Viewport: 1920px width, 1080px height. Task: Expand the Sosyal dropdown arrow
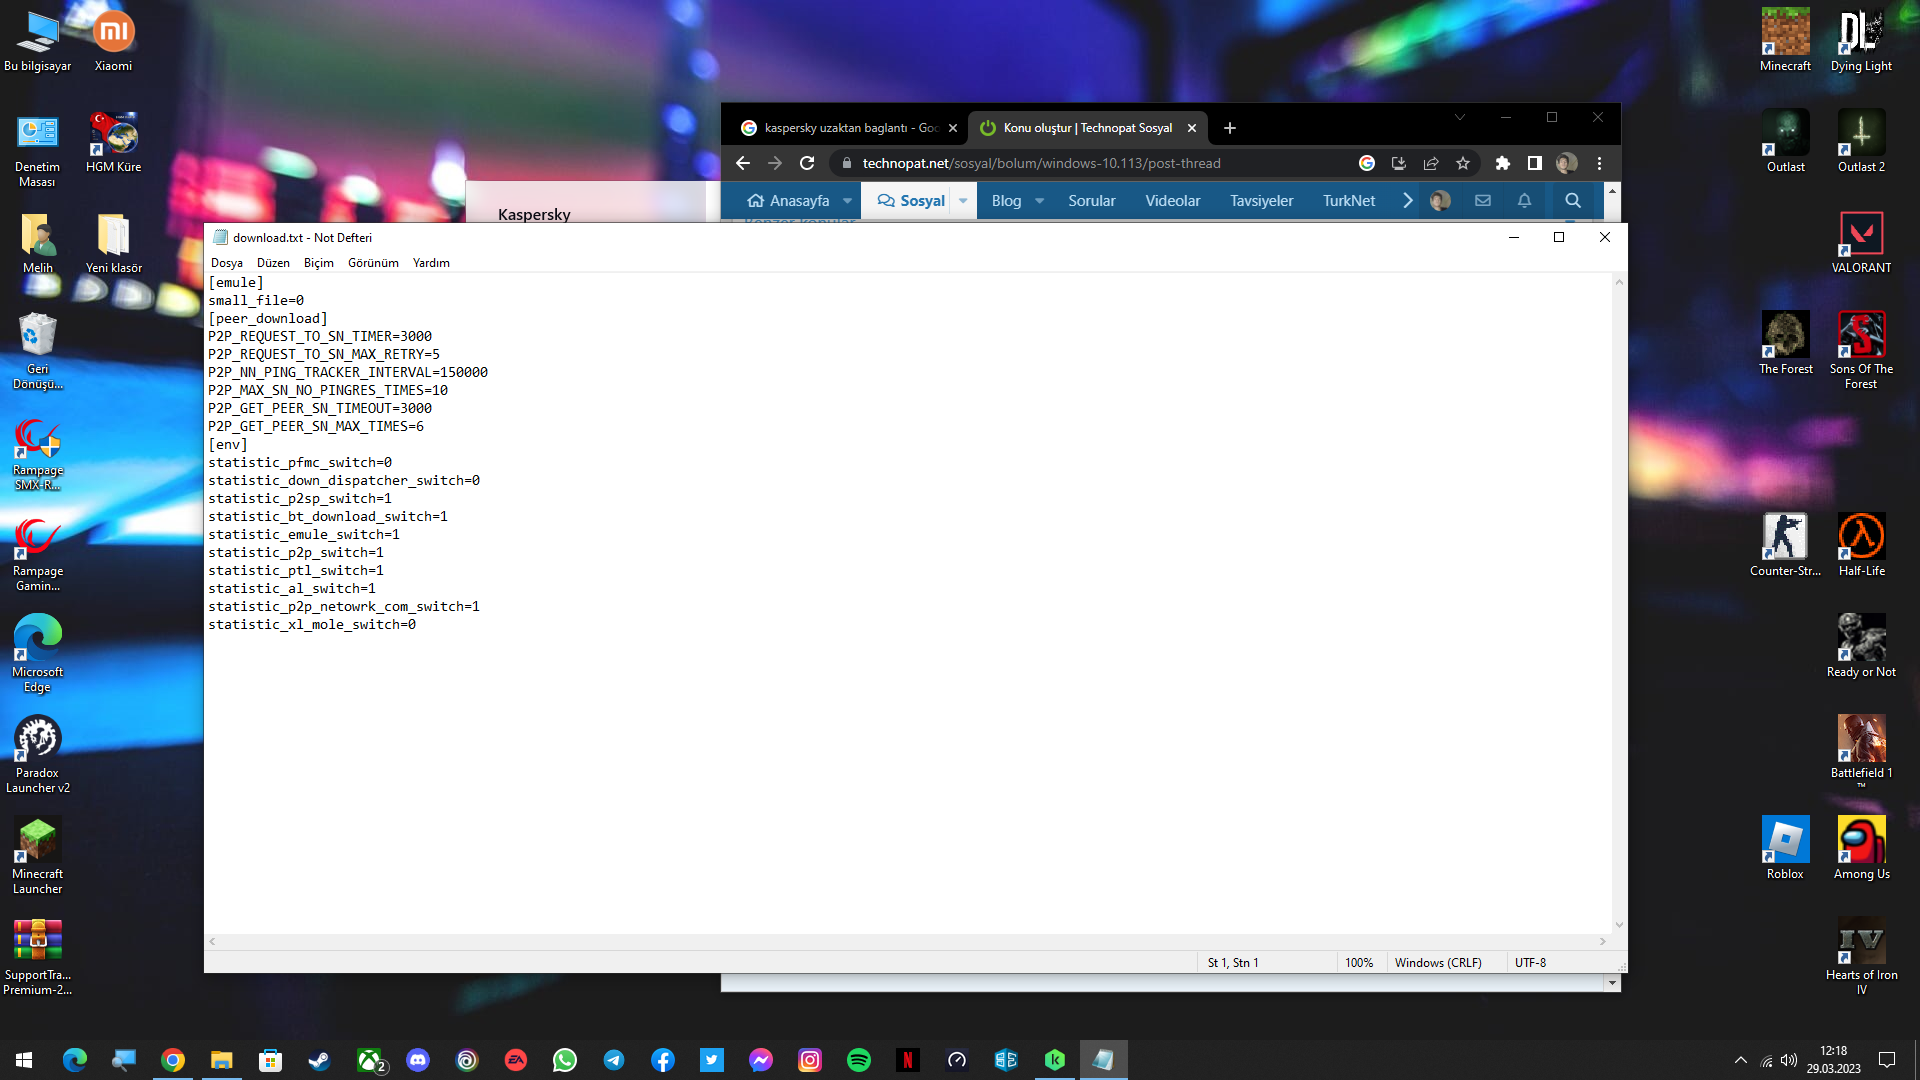coord(963,200)
